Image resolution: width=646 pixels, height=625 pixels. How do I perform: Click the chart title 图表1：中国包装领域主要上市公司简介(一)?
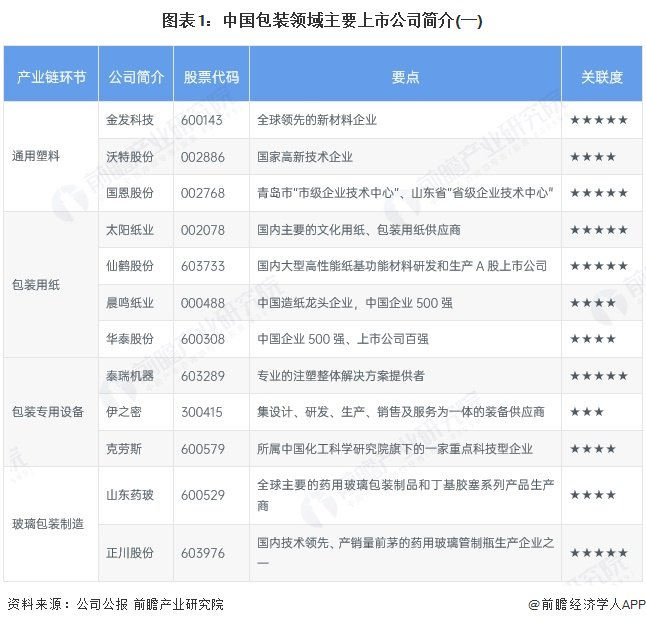point(322,21)
